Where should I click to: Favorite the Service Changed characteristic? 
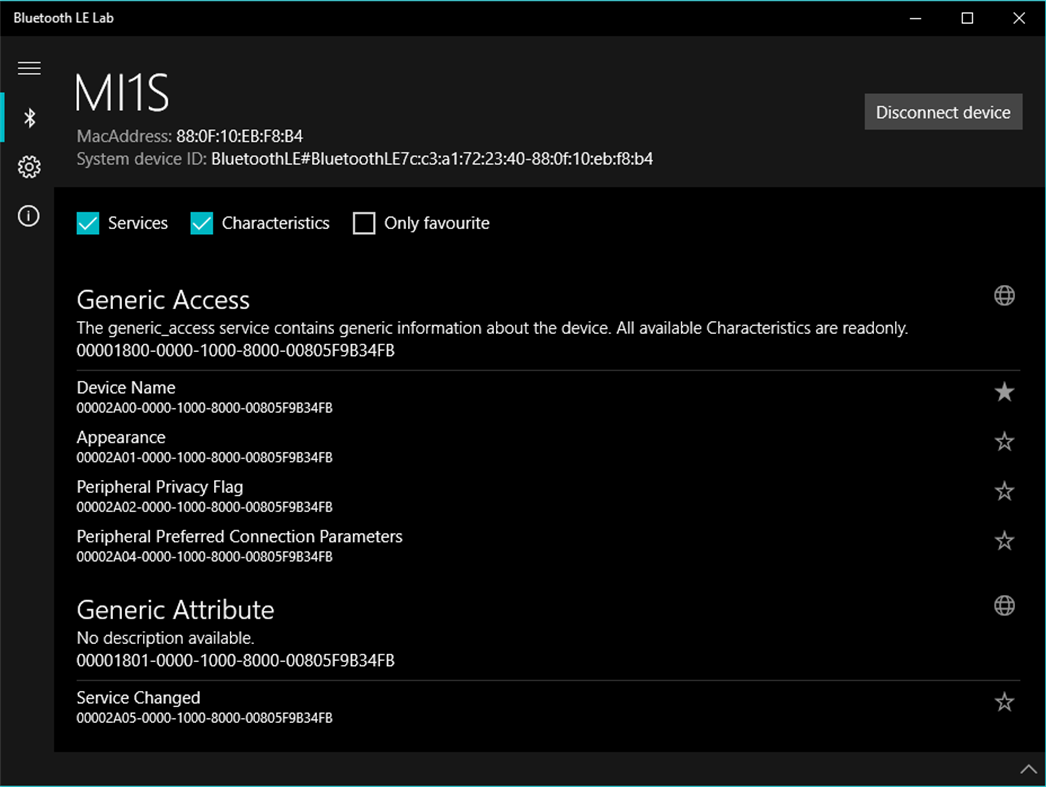[x=1004, y=702]
